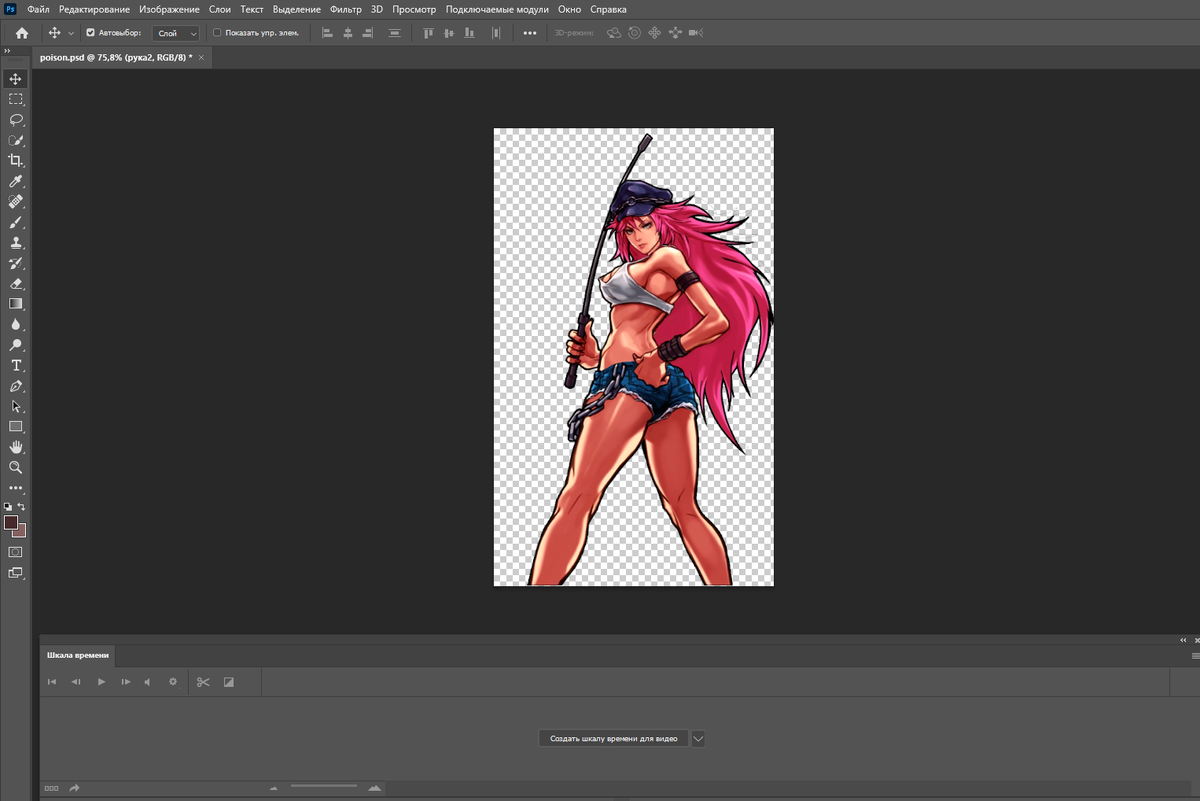This screenshot has width=1200, height=801.
Task: Align right edges in options bar
Action: click(368, 33)
